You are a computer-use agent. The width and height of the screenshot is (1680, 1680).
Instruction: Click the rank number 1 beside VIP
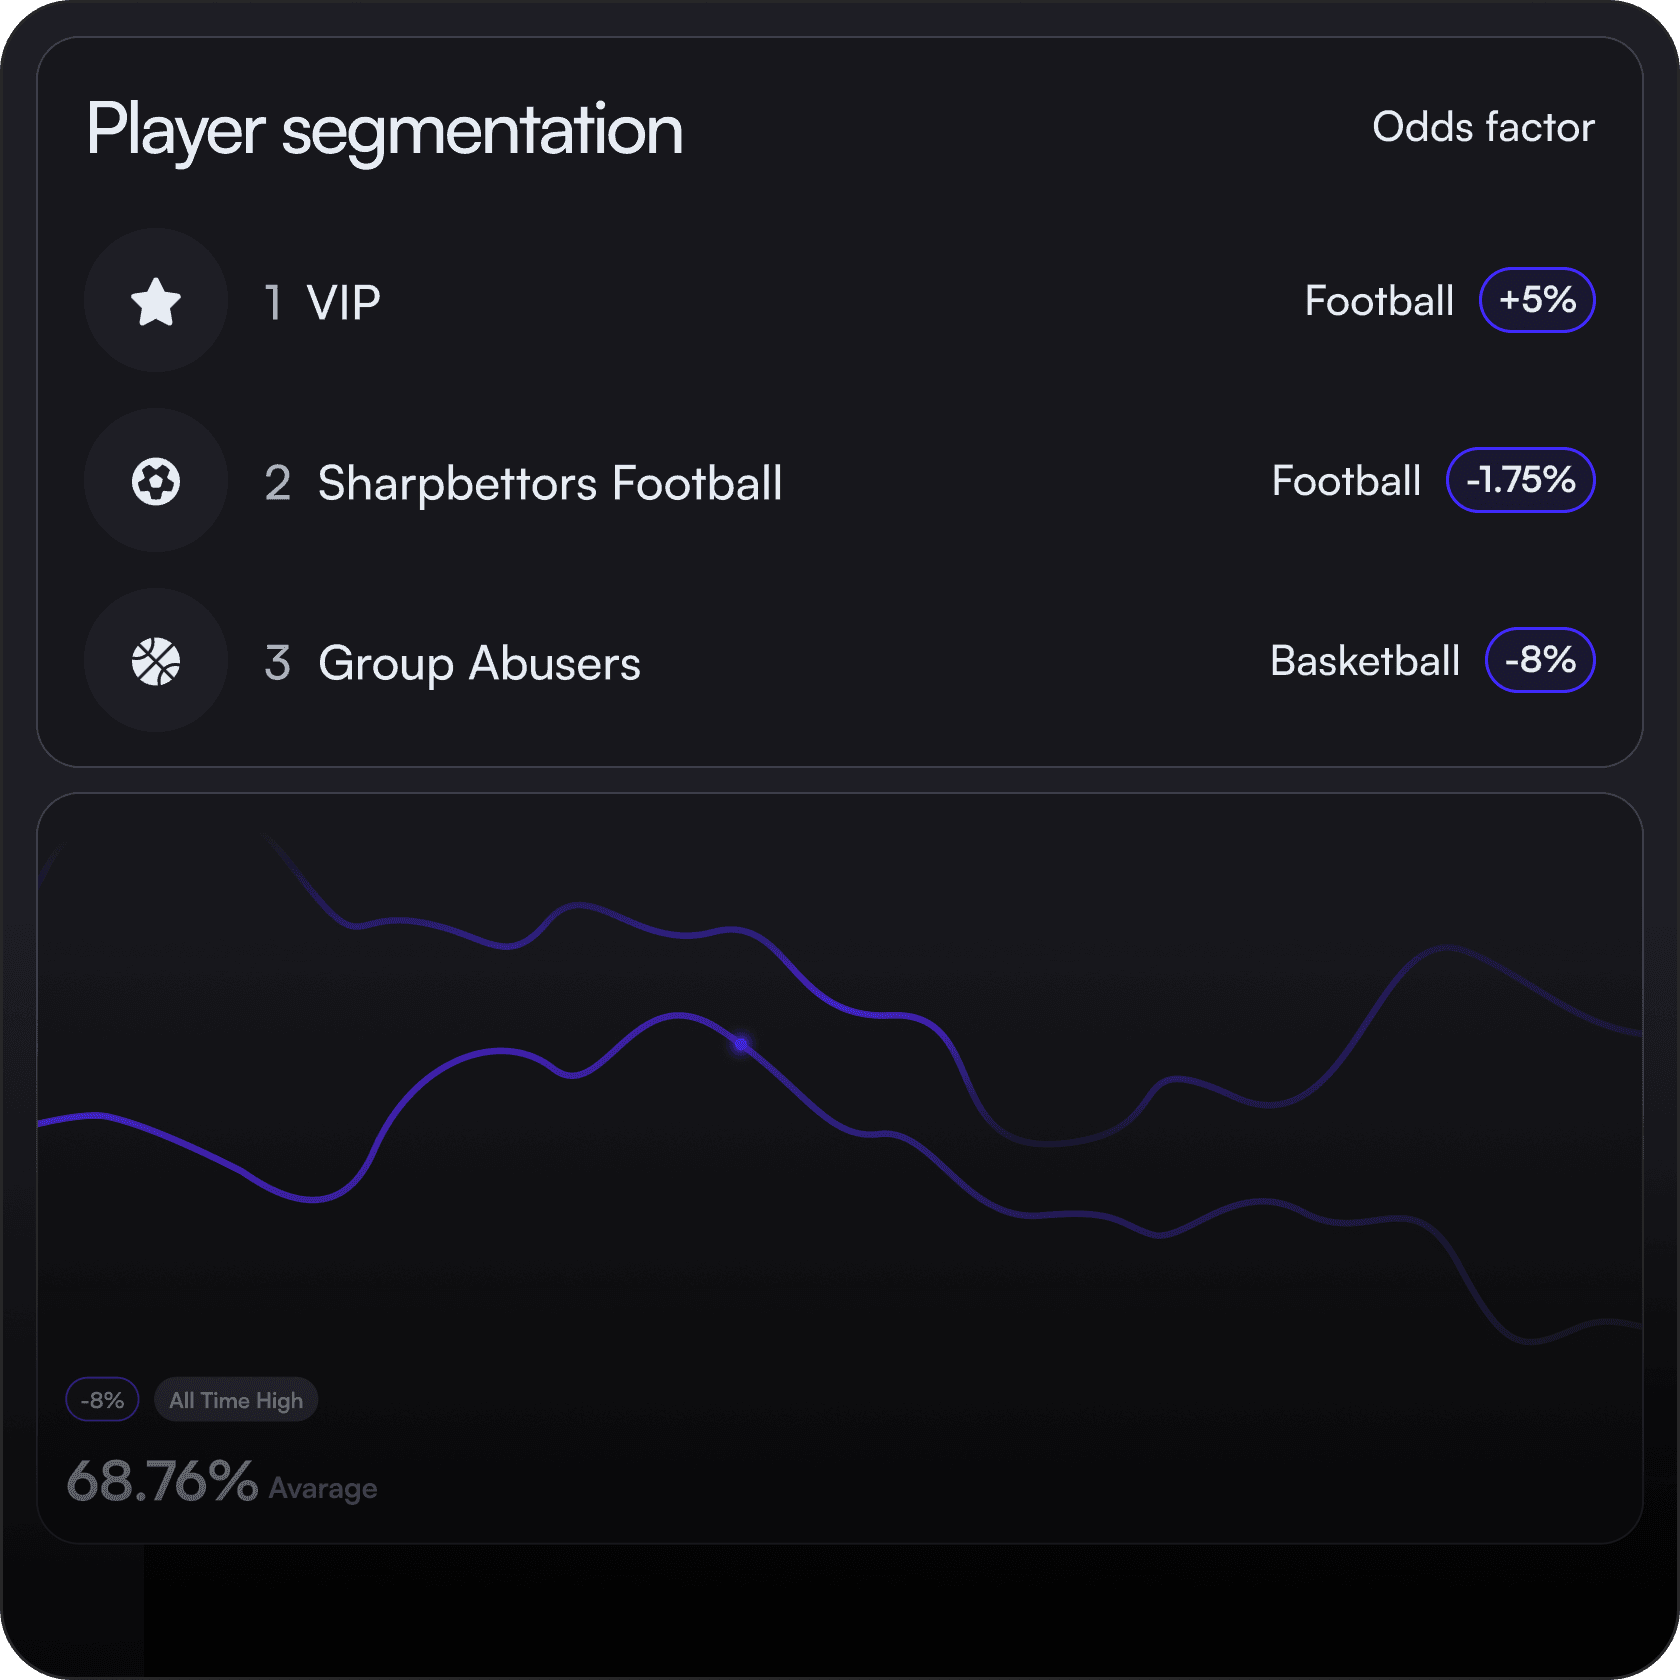(x=273, y=302)
